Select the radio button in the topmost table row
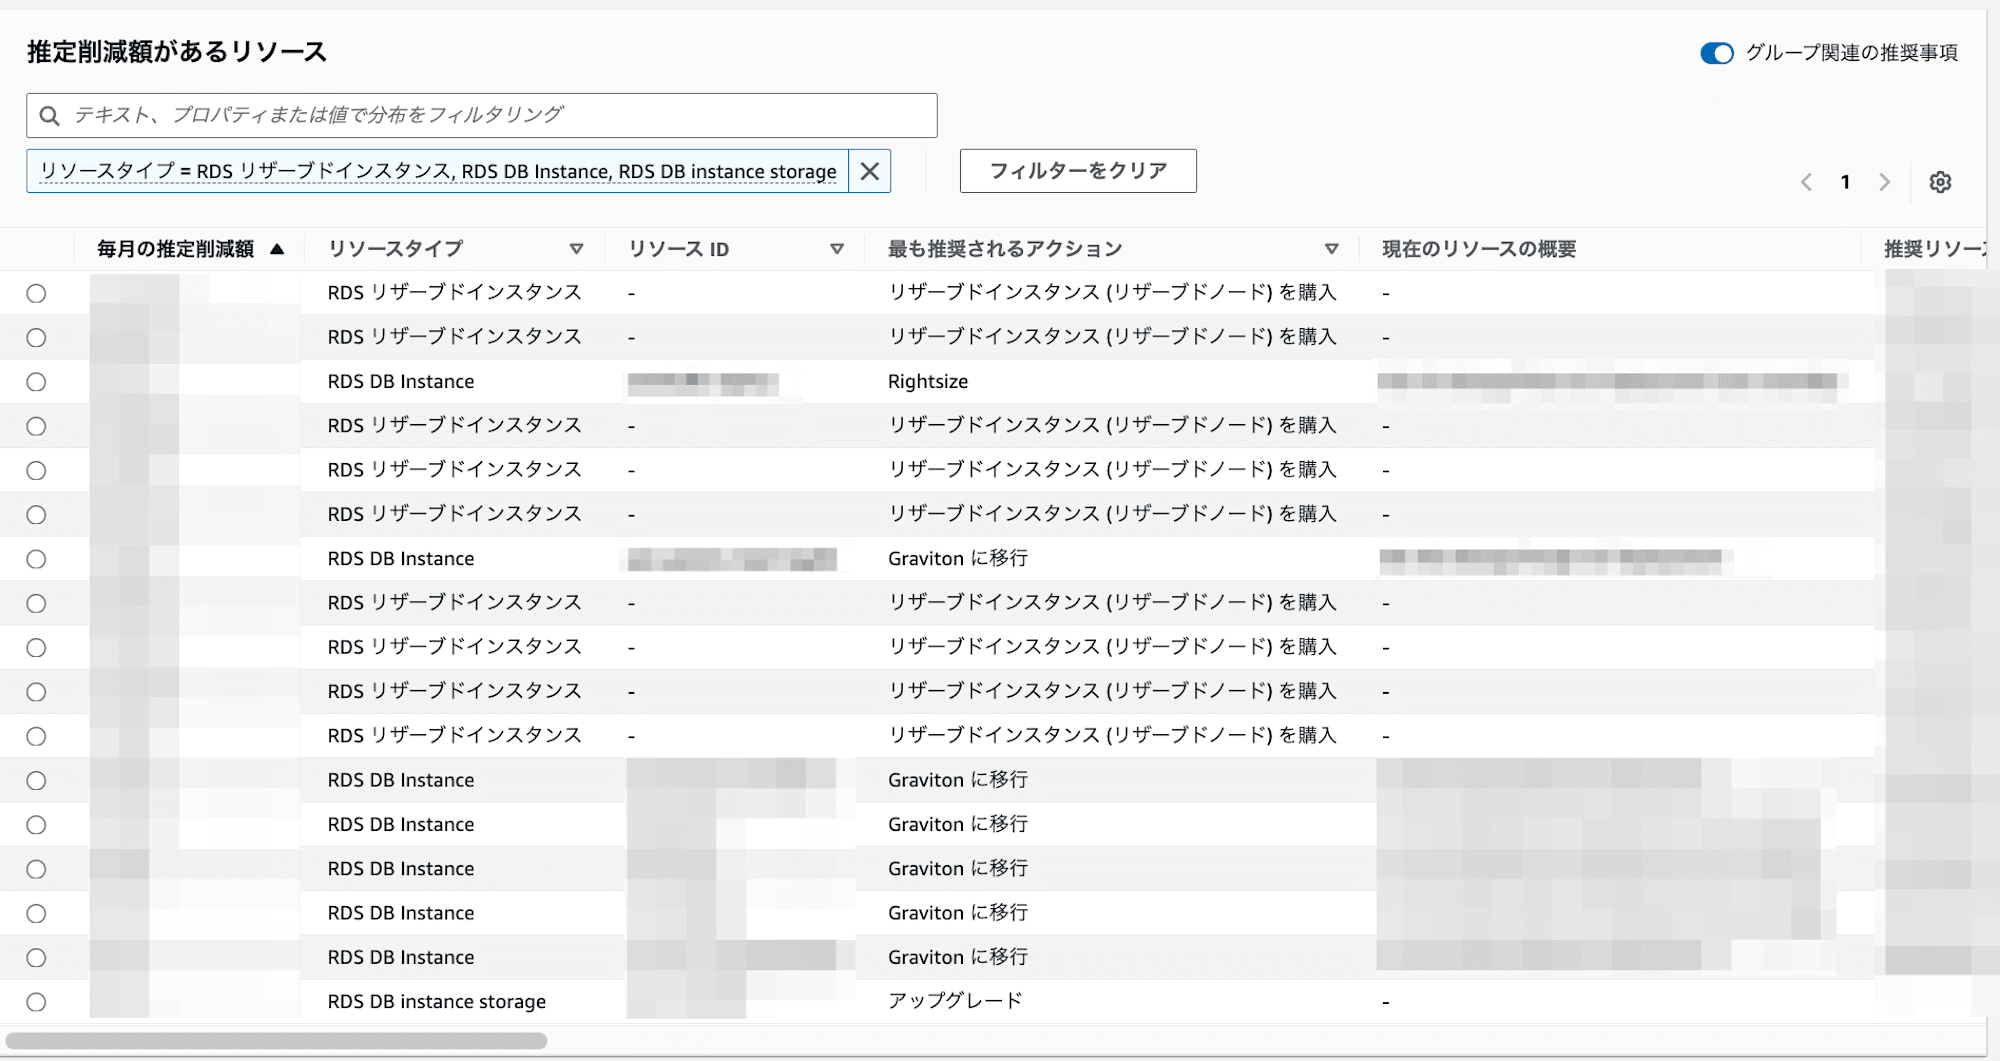This screenshot has width=2000, height=1061. (x=36, y=293)
